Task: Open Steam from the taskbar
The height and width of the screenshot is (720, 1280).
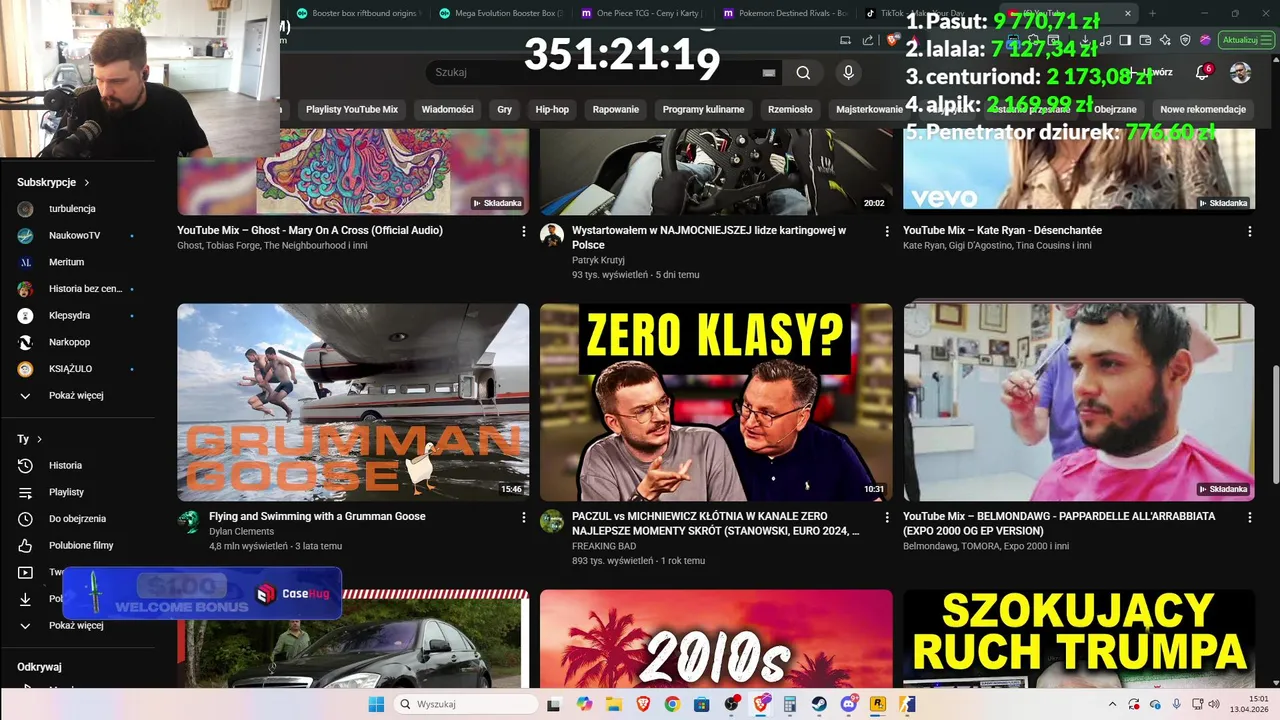Action: coord(819,704)
